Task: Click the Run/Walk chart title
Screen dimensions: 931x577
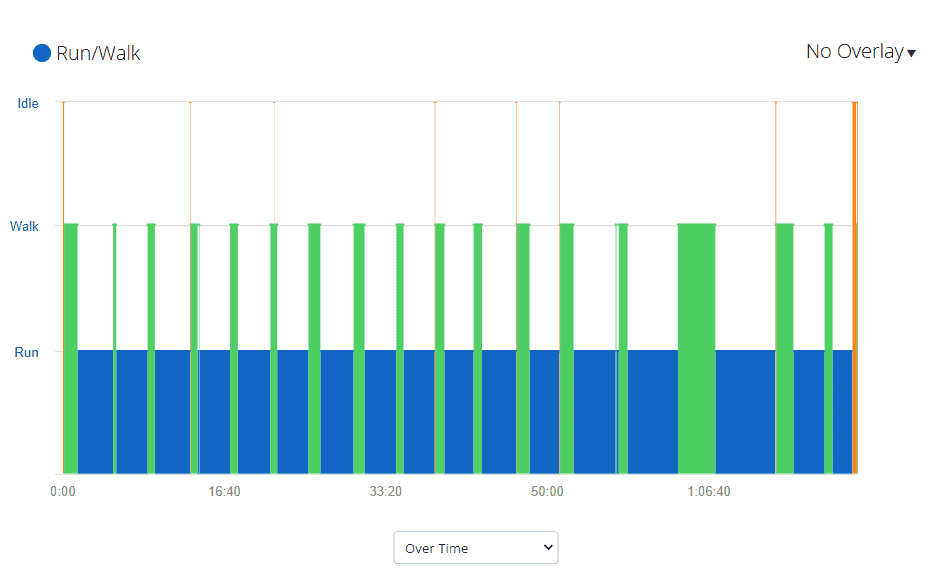Action: [99, 53]
